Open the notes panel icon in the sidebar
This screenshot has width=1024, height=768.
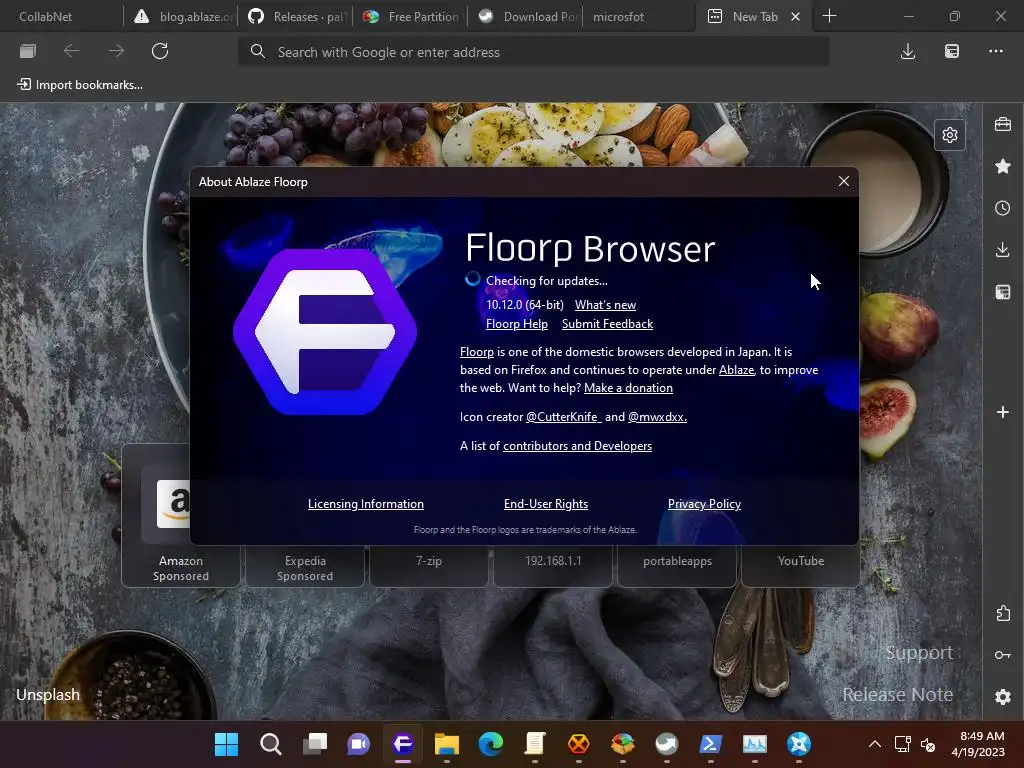coord(1003,292)
